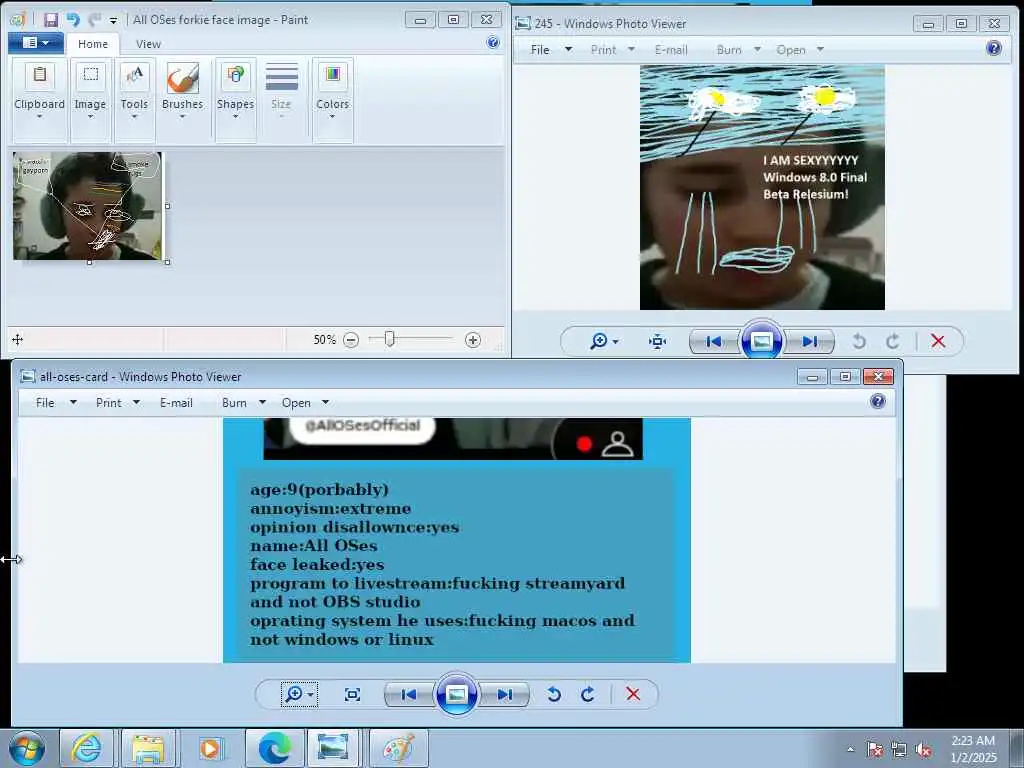Open Windows Media Player from taskbar
Image resolution: width=1024 pixels, height=768 pixels.
click(x=210, y=748)
